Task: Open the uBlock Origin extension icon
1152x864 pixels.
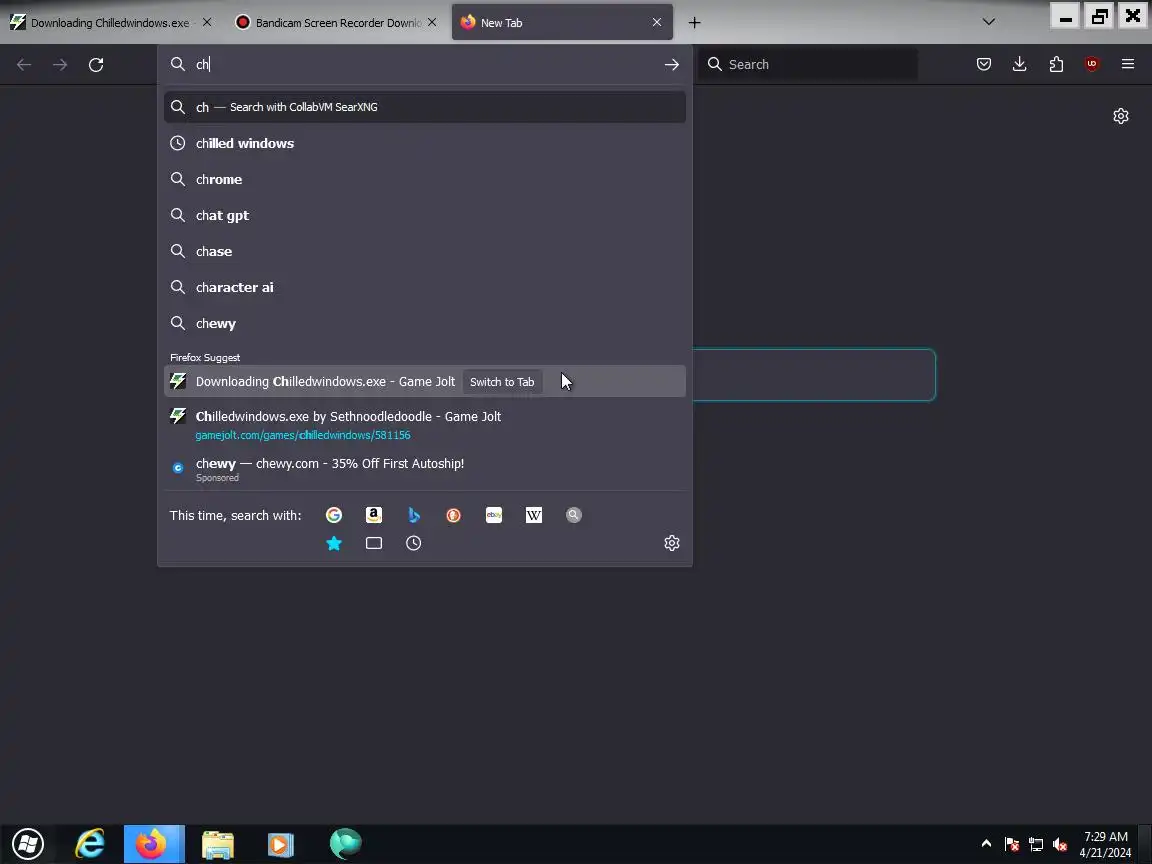Action: point(1092,64)
